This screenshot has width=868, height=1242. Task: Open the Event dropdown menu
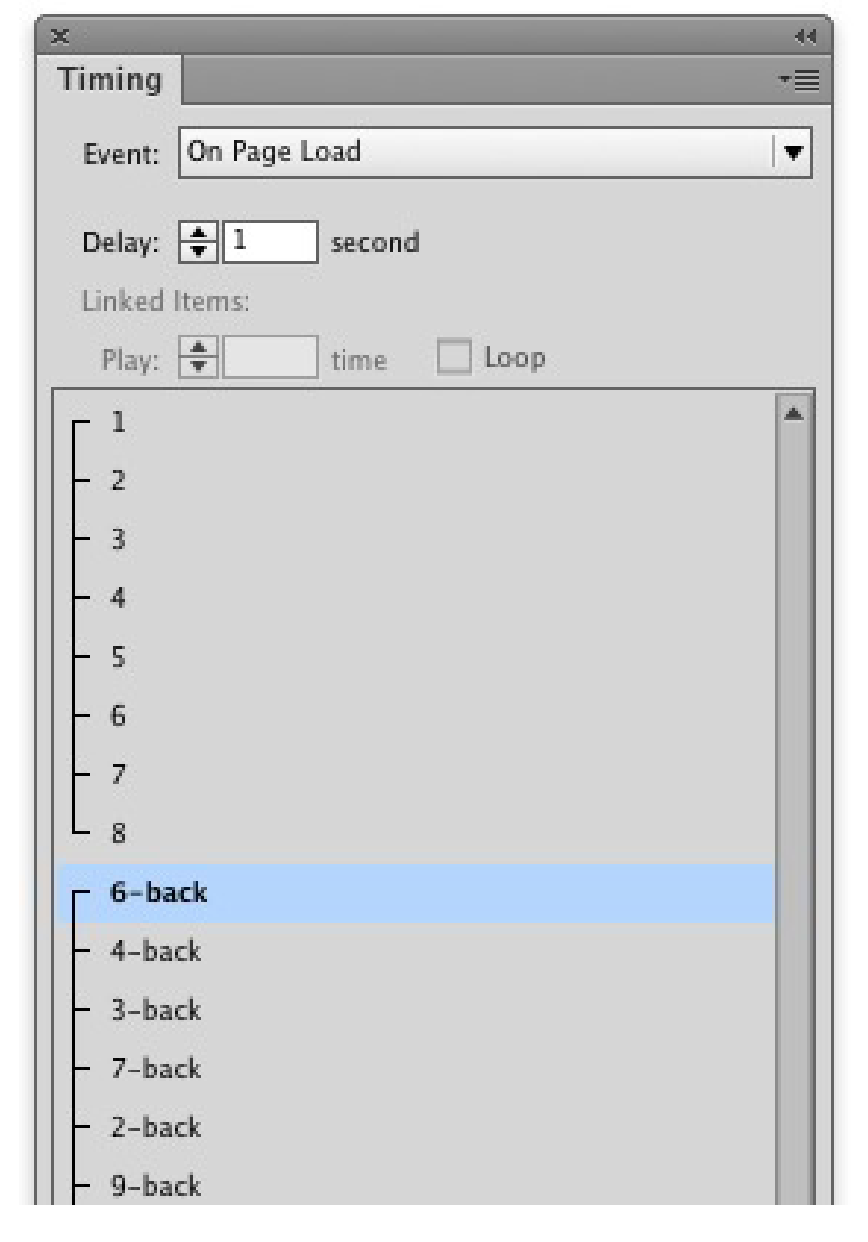point(794,153)
